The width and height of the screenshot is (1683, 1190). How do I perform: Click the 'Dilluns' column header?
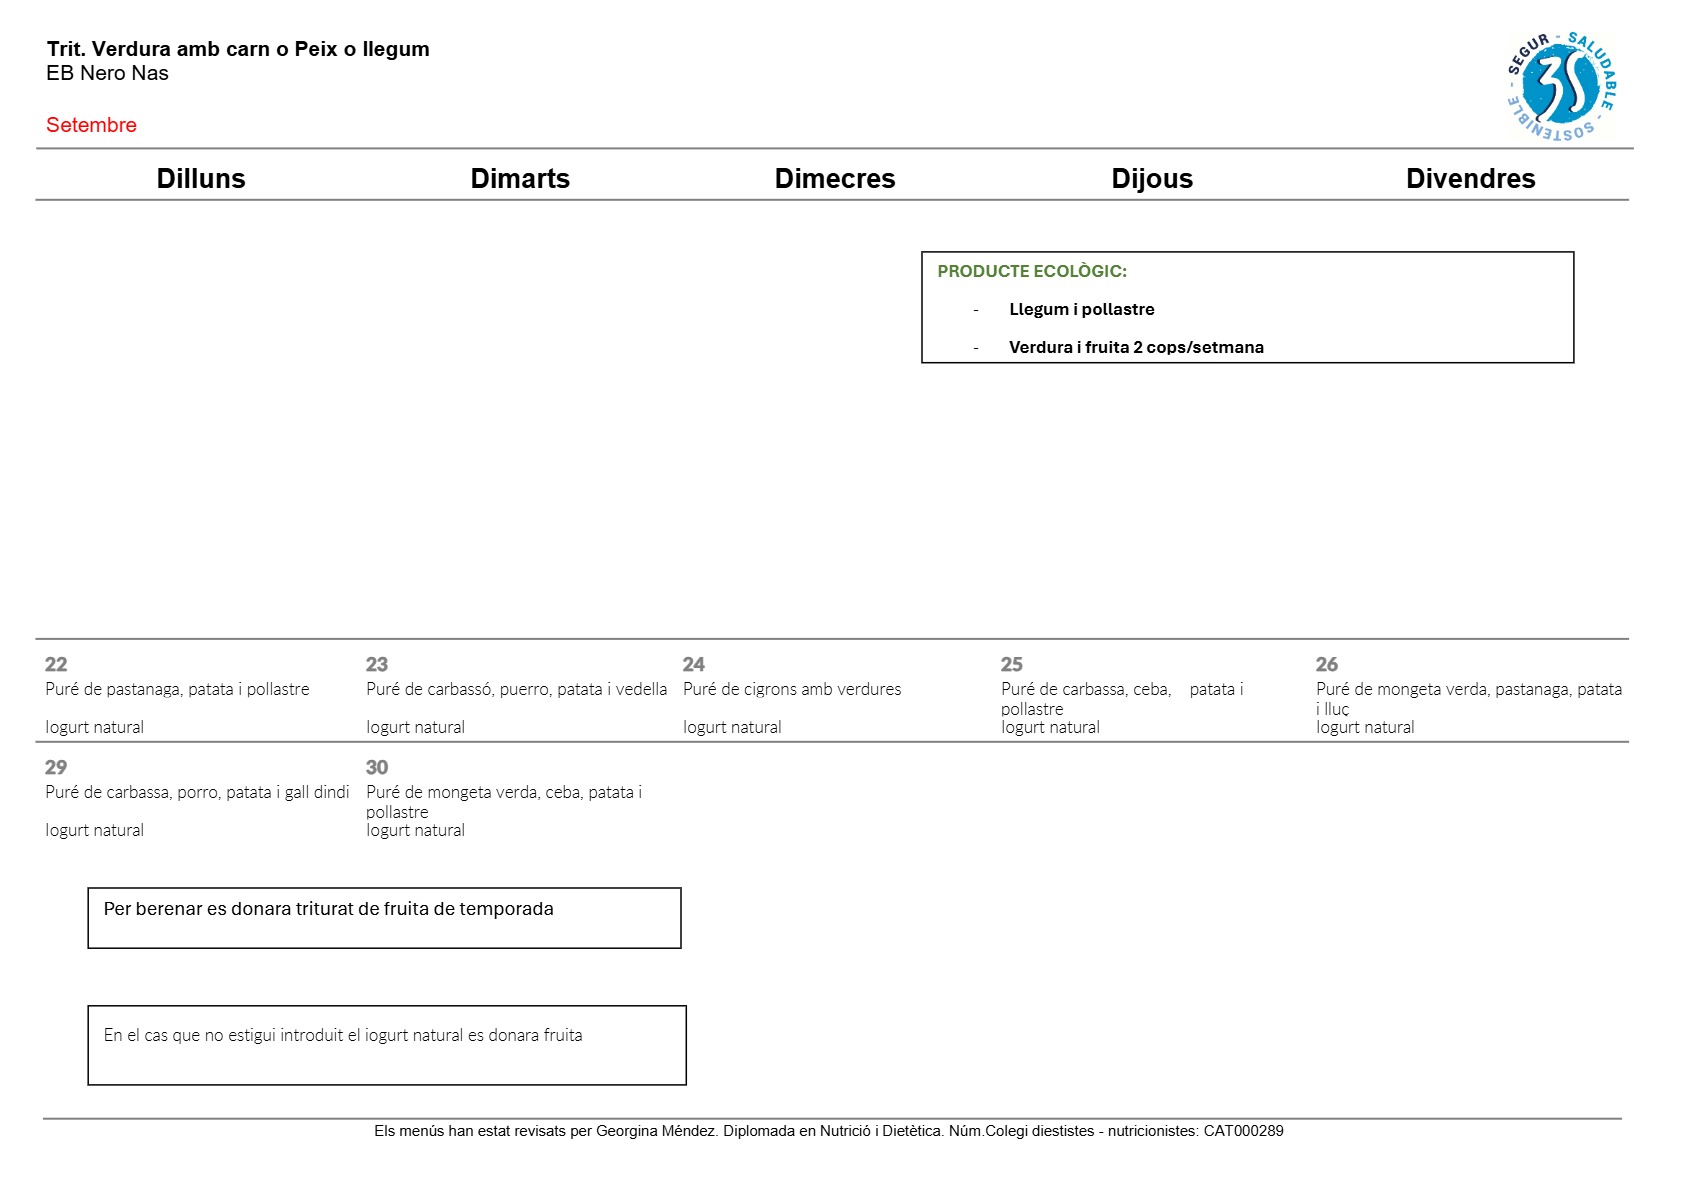pyautogui.click(x=201, y=178)
